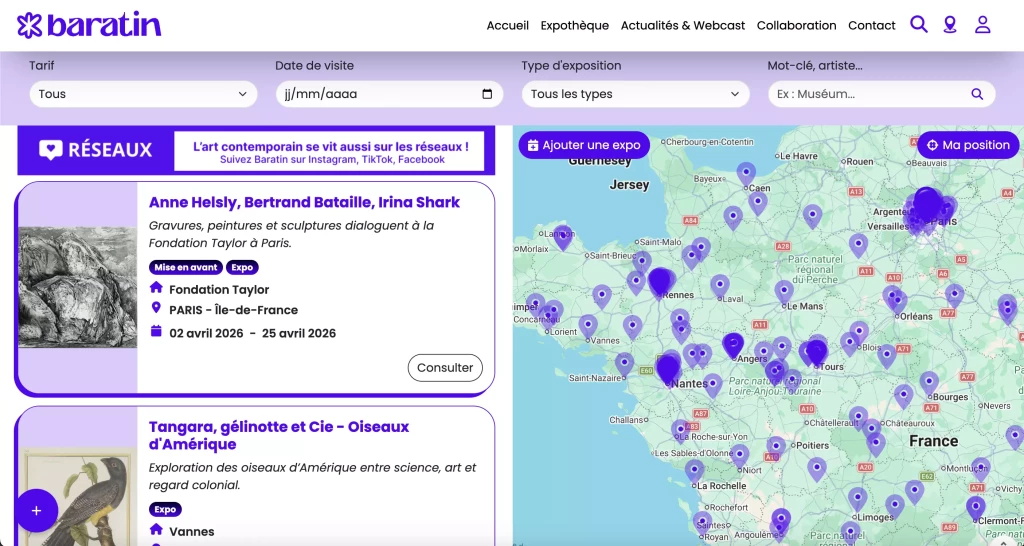Click the keyword search magnifier icon
Viewport: 1024px width, 546px height.
click(x=977, y=94)
